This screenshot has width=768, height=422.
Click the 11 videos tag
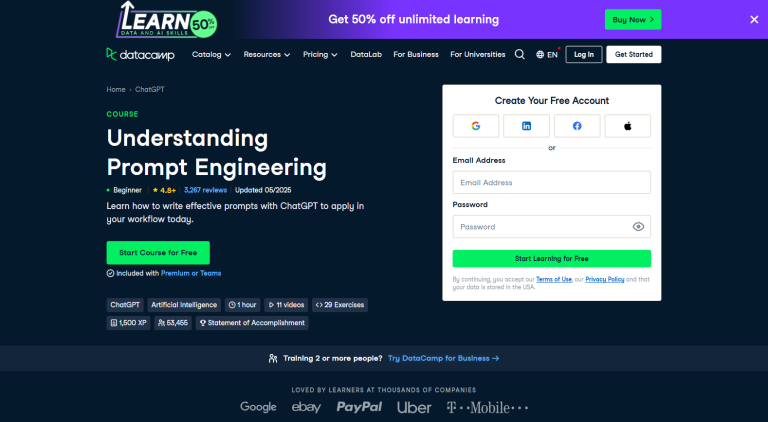pyautogui.click(x=286, y=305)
